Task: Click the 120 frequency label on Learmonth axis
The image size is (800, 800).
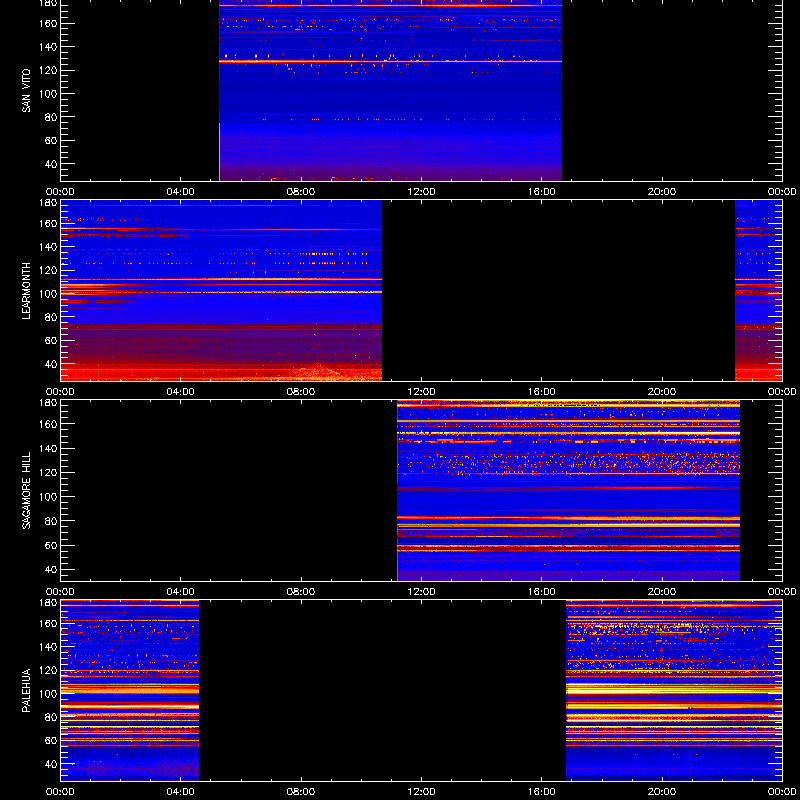Action: point(47,270)
